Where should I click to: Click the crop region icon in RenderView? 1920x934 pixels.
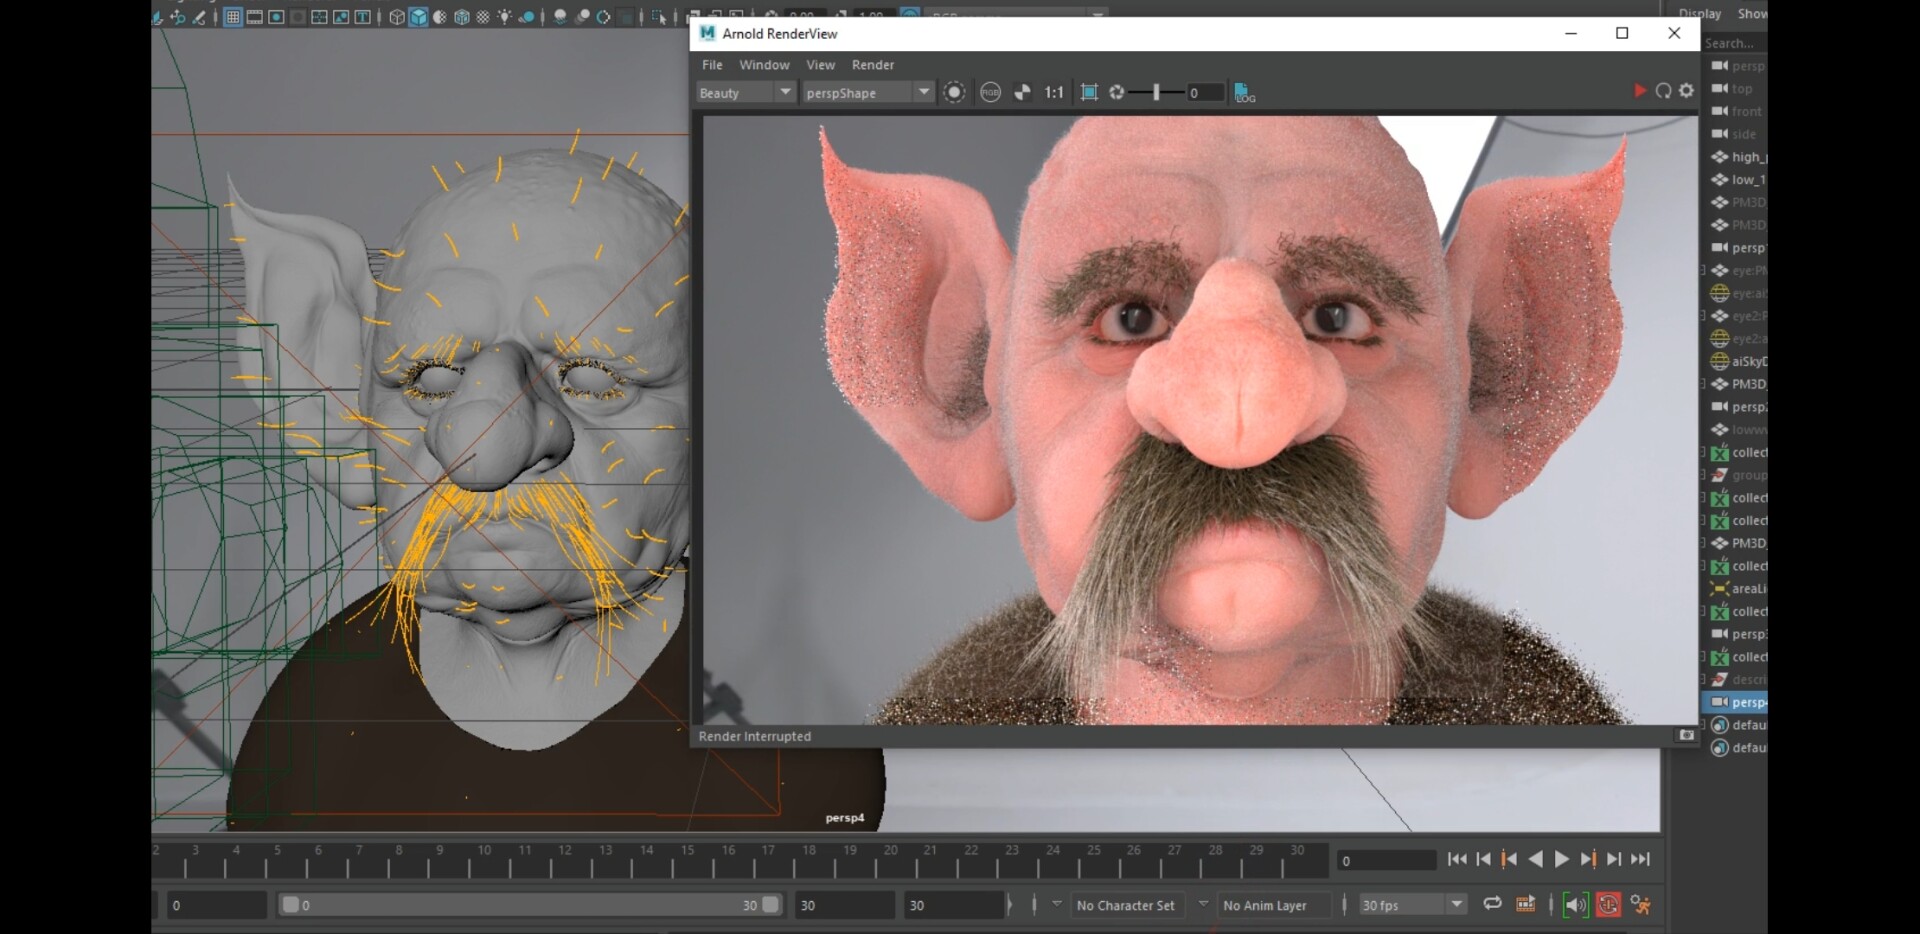1089,93
